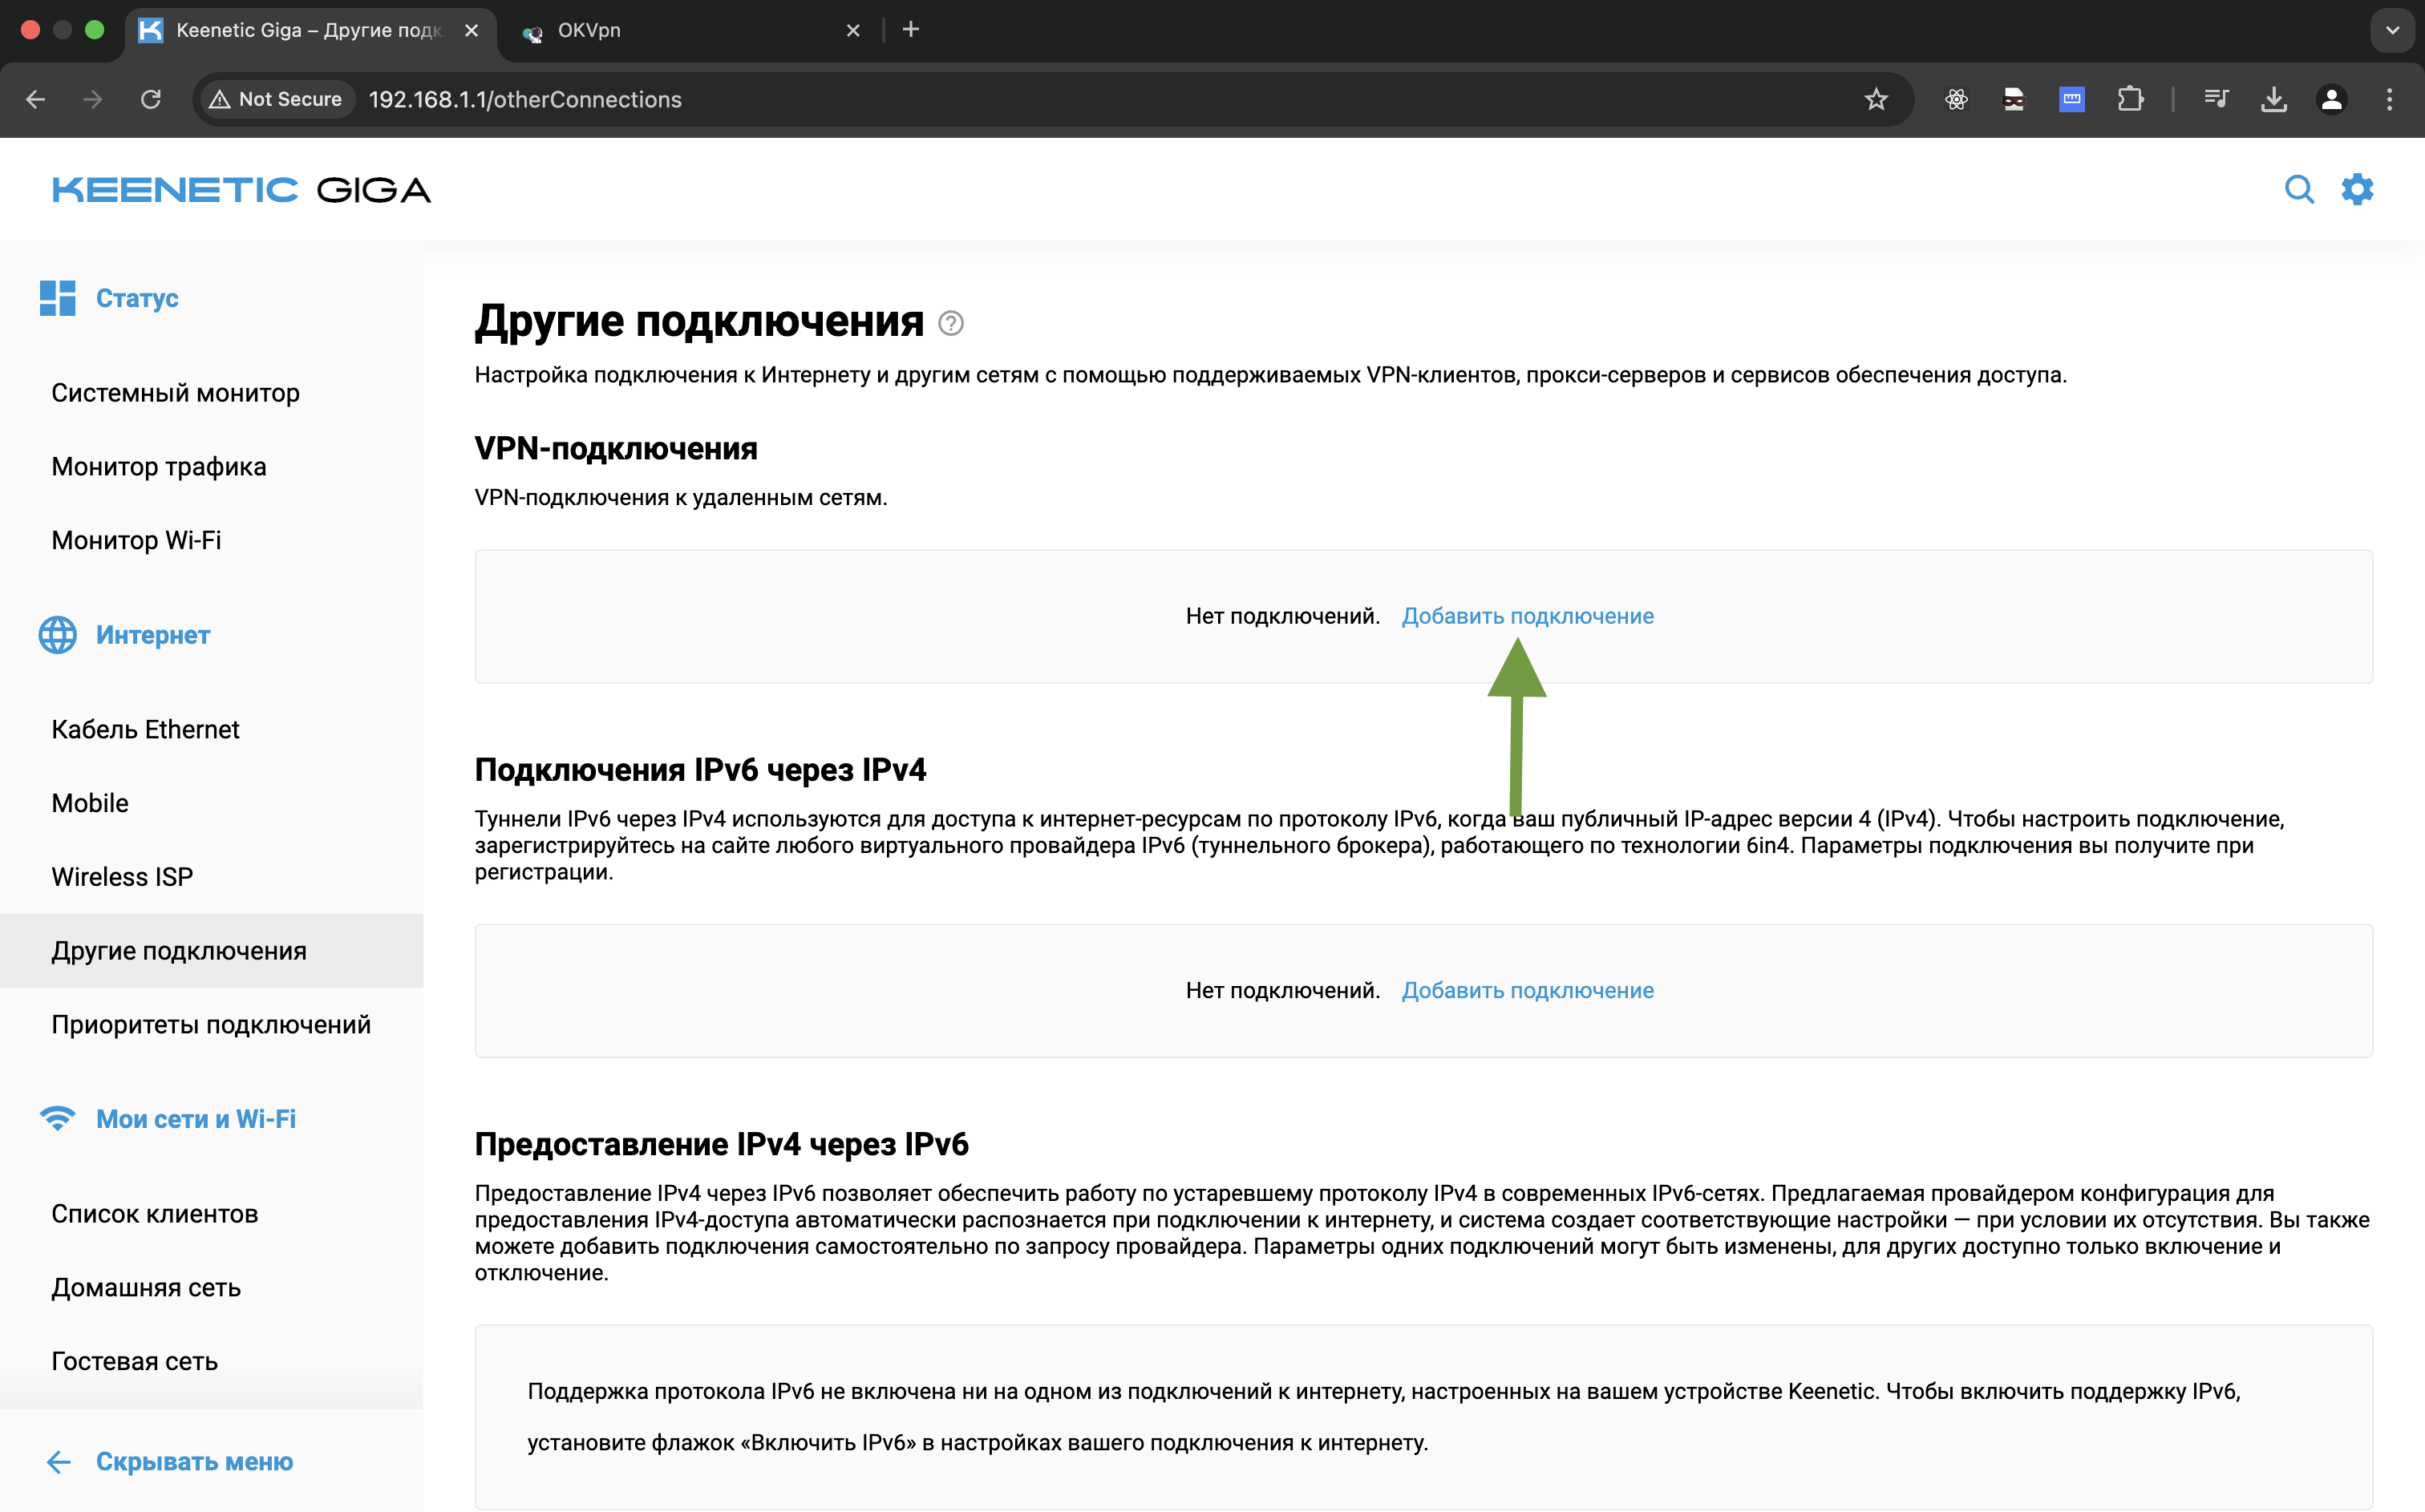The width and height of the screenshot is (2425, 1512).
Task: Open the search magnifier in Keenetic header
Action: 2300,189
